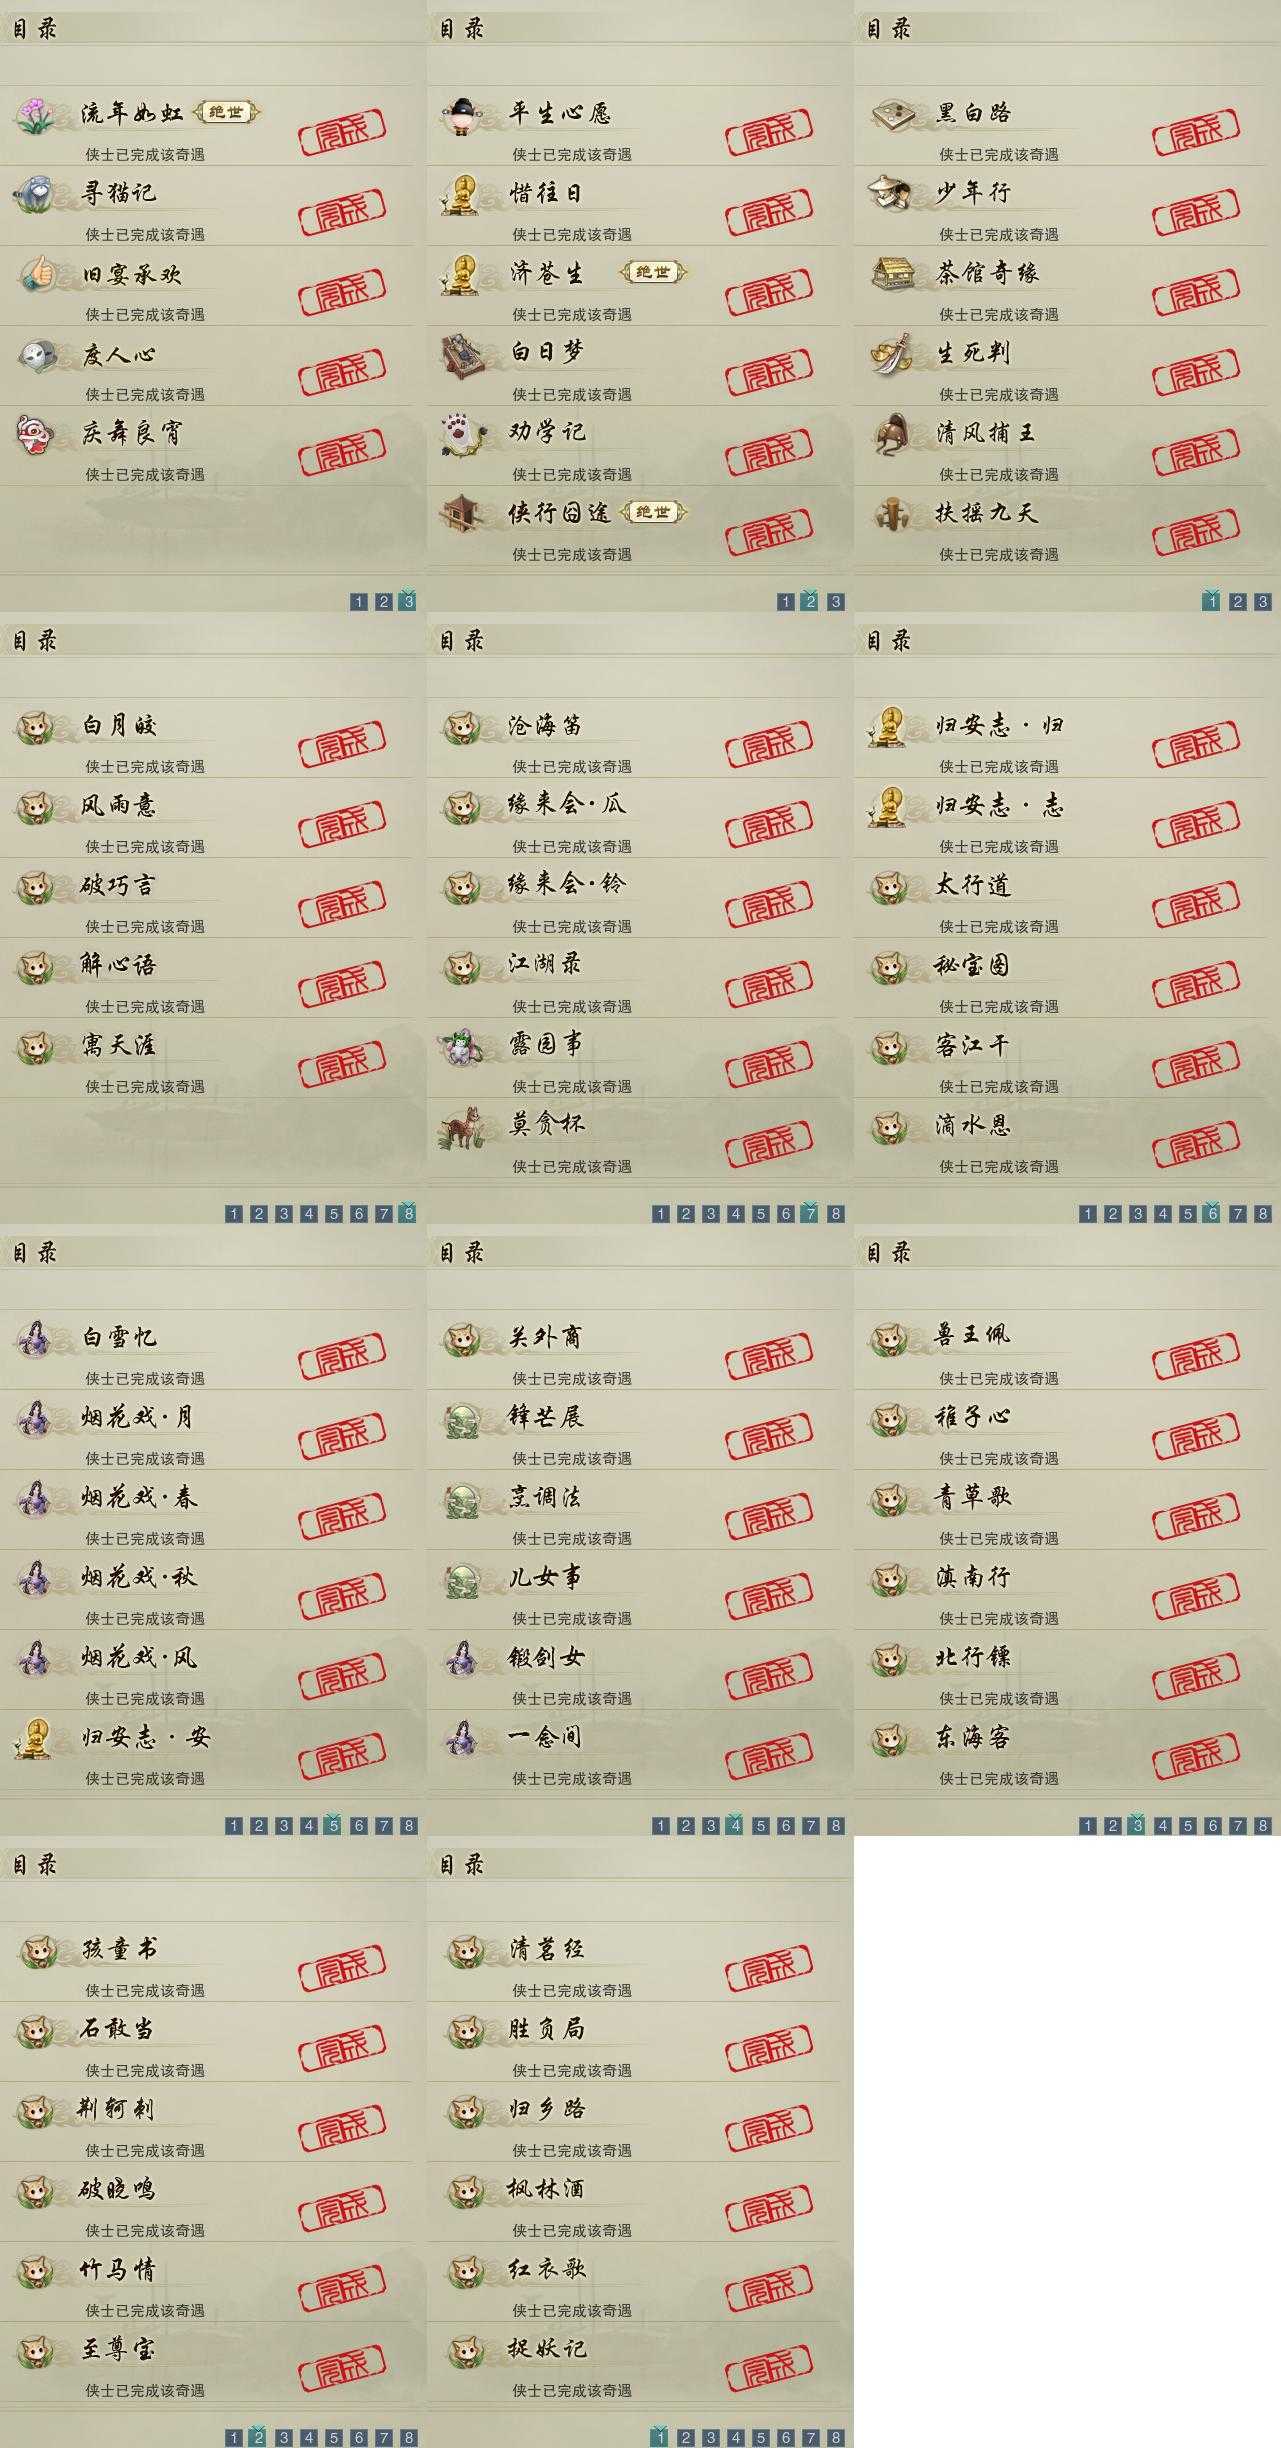
Task: Open the teahouse icon next to 茶馆奇缘
Action: 890,273
